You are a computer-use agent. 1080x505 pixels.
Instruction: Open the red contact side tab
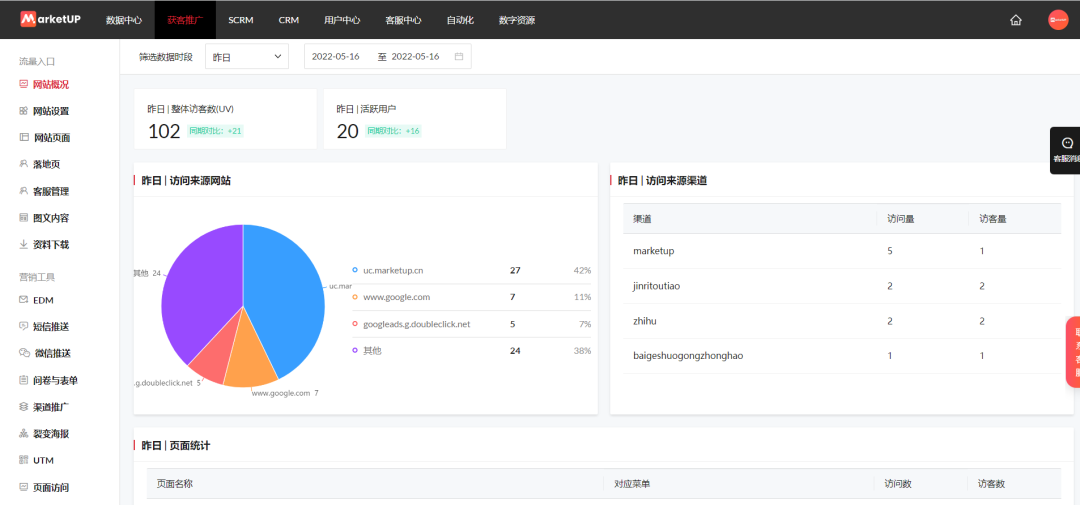1073,351
